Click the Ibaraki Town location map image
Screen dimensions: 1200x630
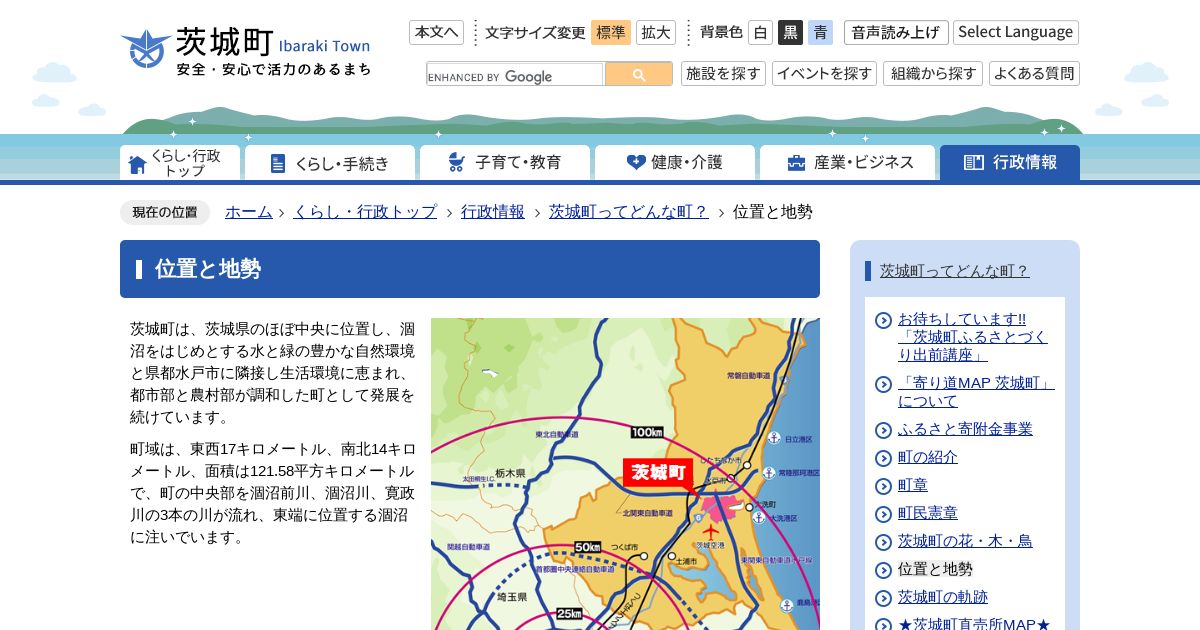pos(625,474)
